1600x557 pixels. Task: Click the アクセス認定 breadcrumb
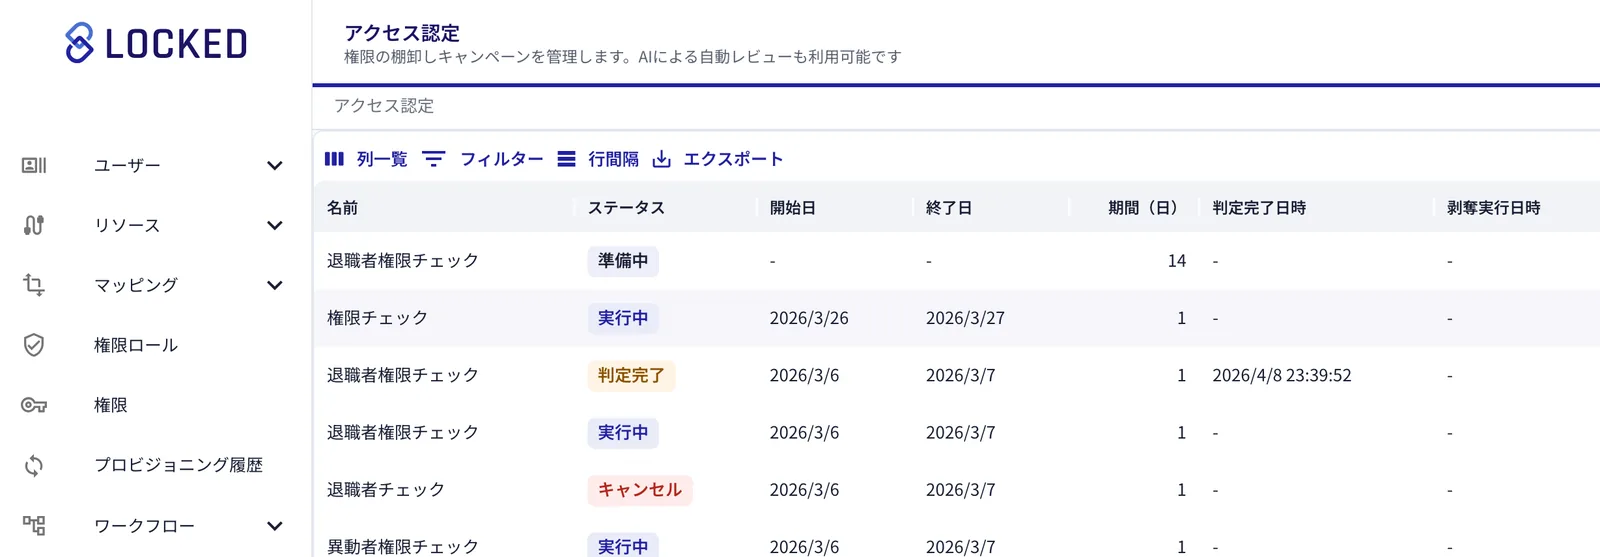384,106
